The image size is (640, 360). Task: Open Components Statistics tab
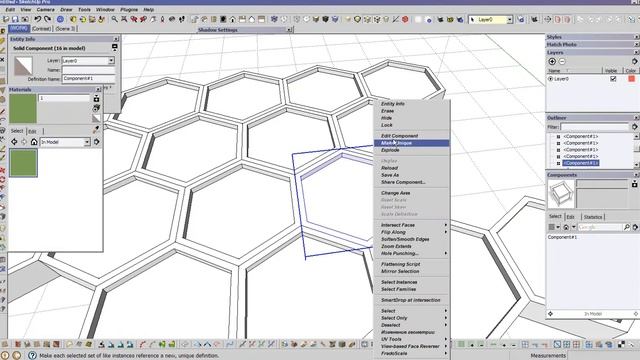click(x=593, y=217)
